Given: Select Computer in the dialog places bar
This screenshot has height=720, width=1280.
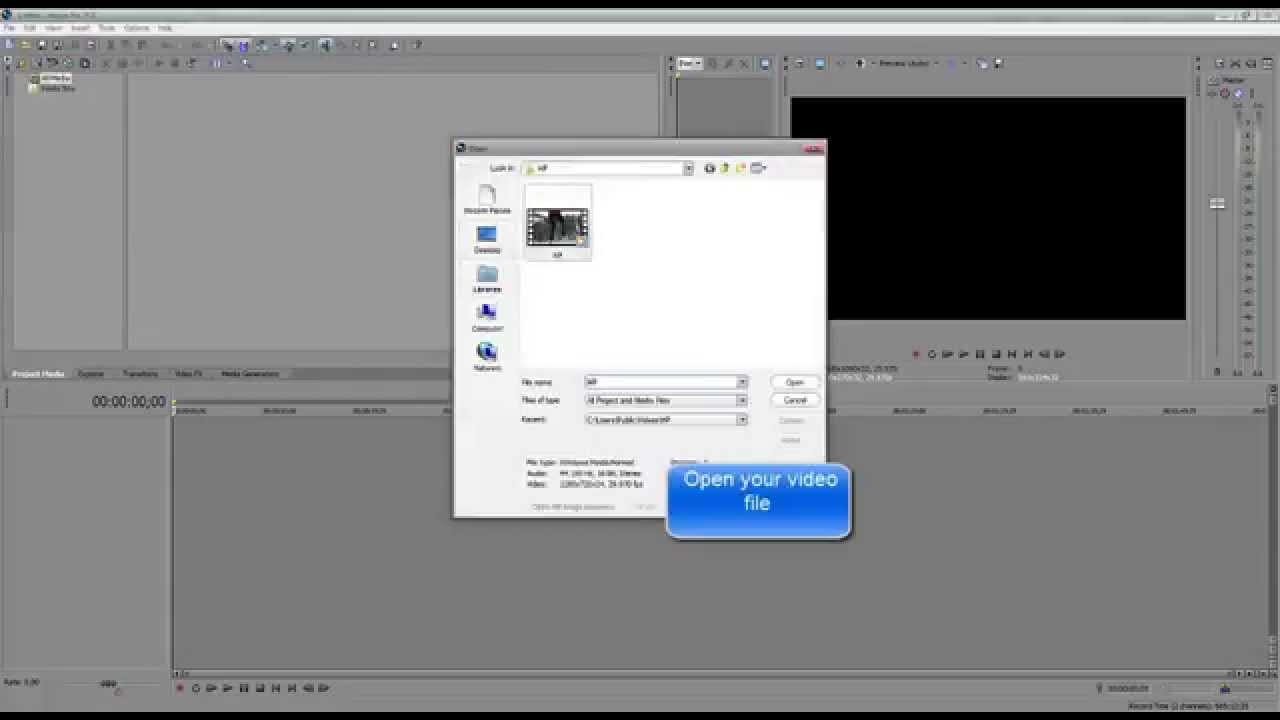Looking at the screenshot, I should [487, 318].
